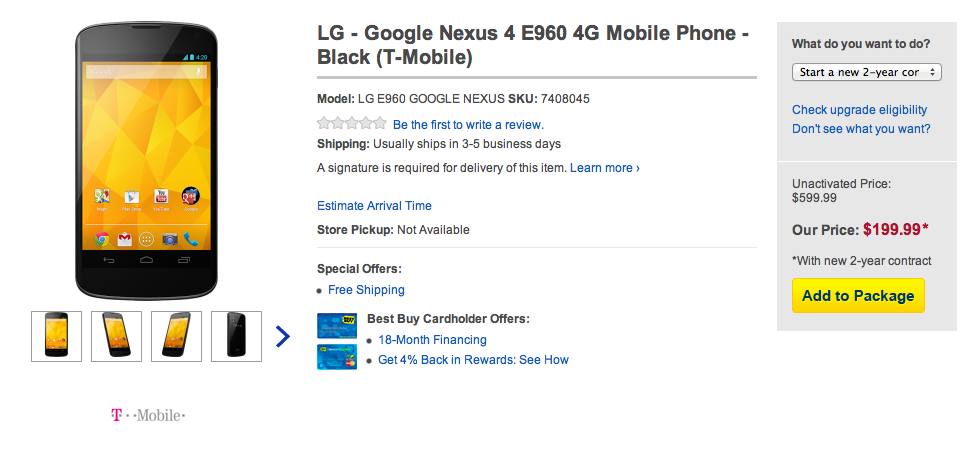Select the first front-view phone thumbnail
Viewport: 962px width, 474px height.
click(x=57, y=336)
